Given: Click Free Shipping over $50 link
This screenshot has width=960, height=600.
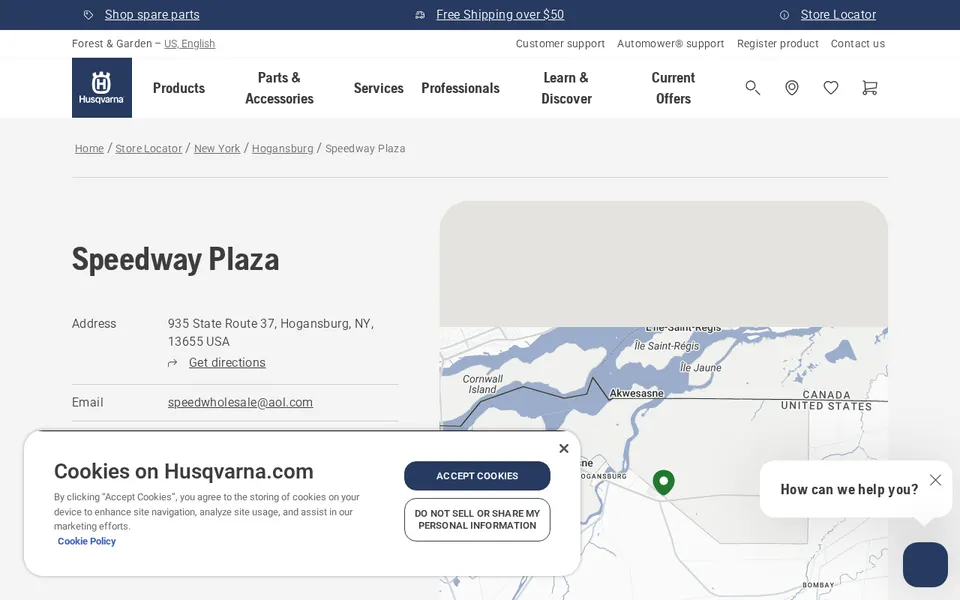Looking at the screenshot, I should point(500,15).
